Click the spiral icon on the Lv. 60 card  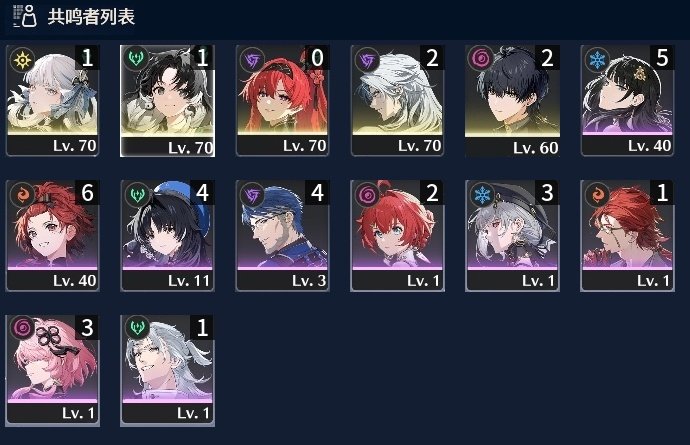click(481, 59)
